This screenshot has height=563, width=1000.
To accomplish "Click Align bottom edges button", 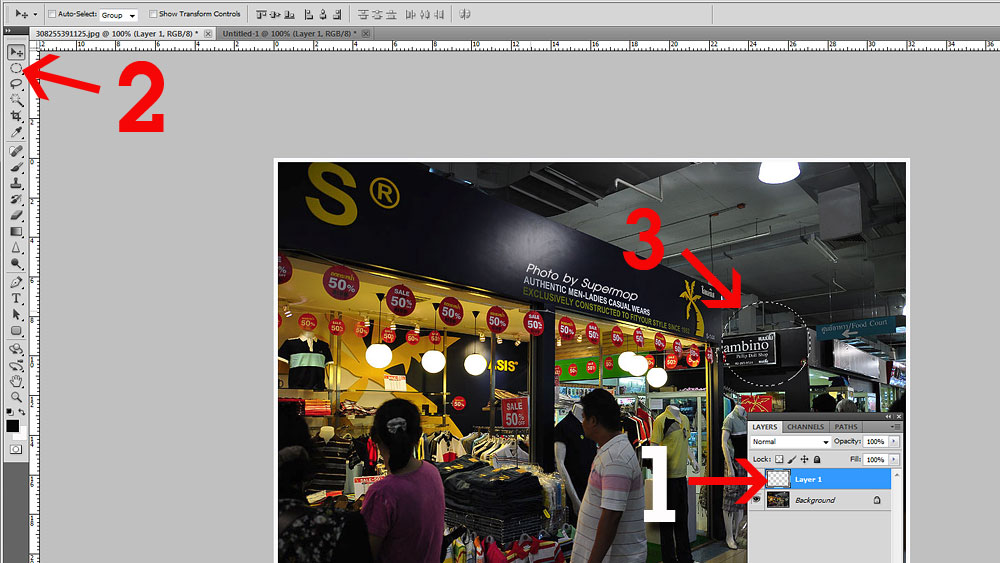I will point(290,14).
